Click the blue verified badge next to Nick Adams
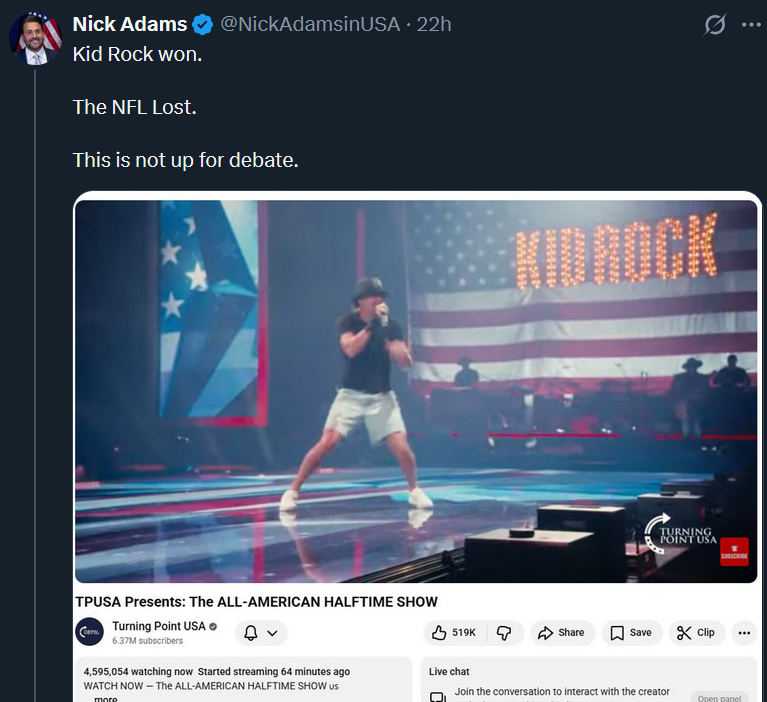This screenshot has width=767, height=702. [203, 24]
